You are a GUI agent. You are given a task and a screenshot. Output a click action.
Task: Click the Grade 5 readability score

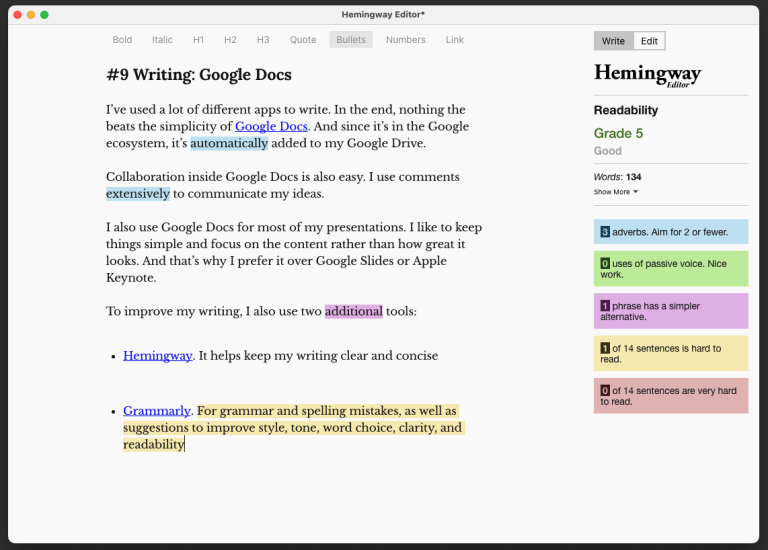tap(618, 133)
